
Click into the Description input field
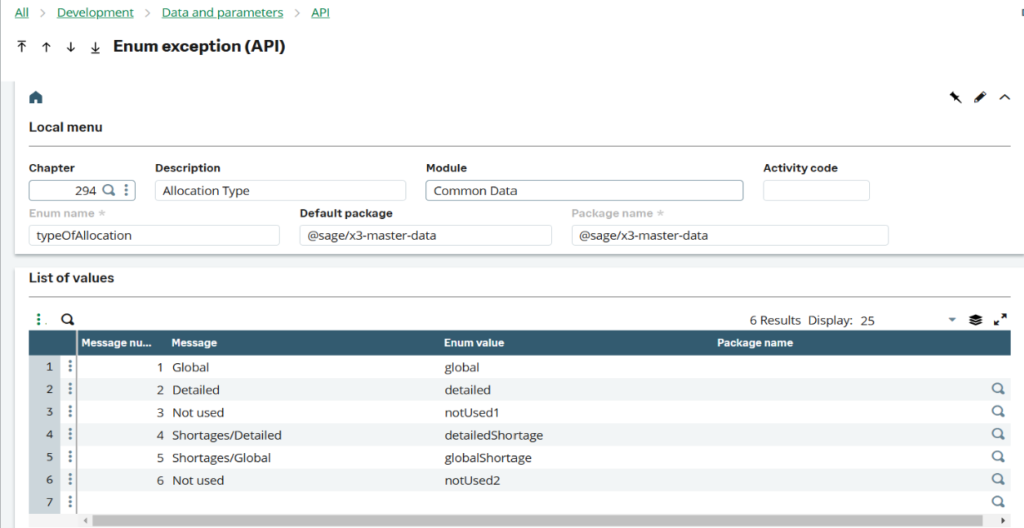(280, 191)
